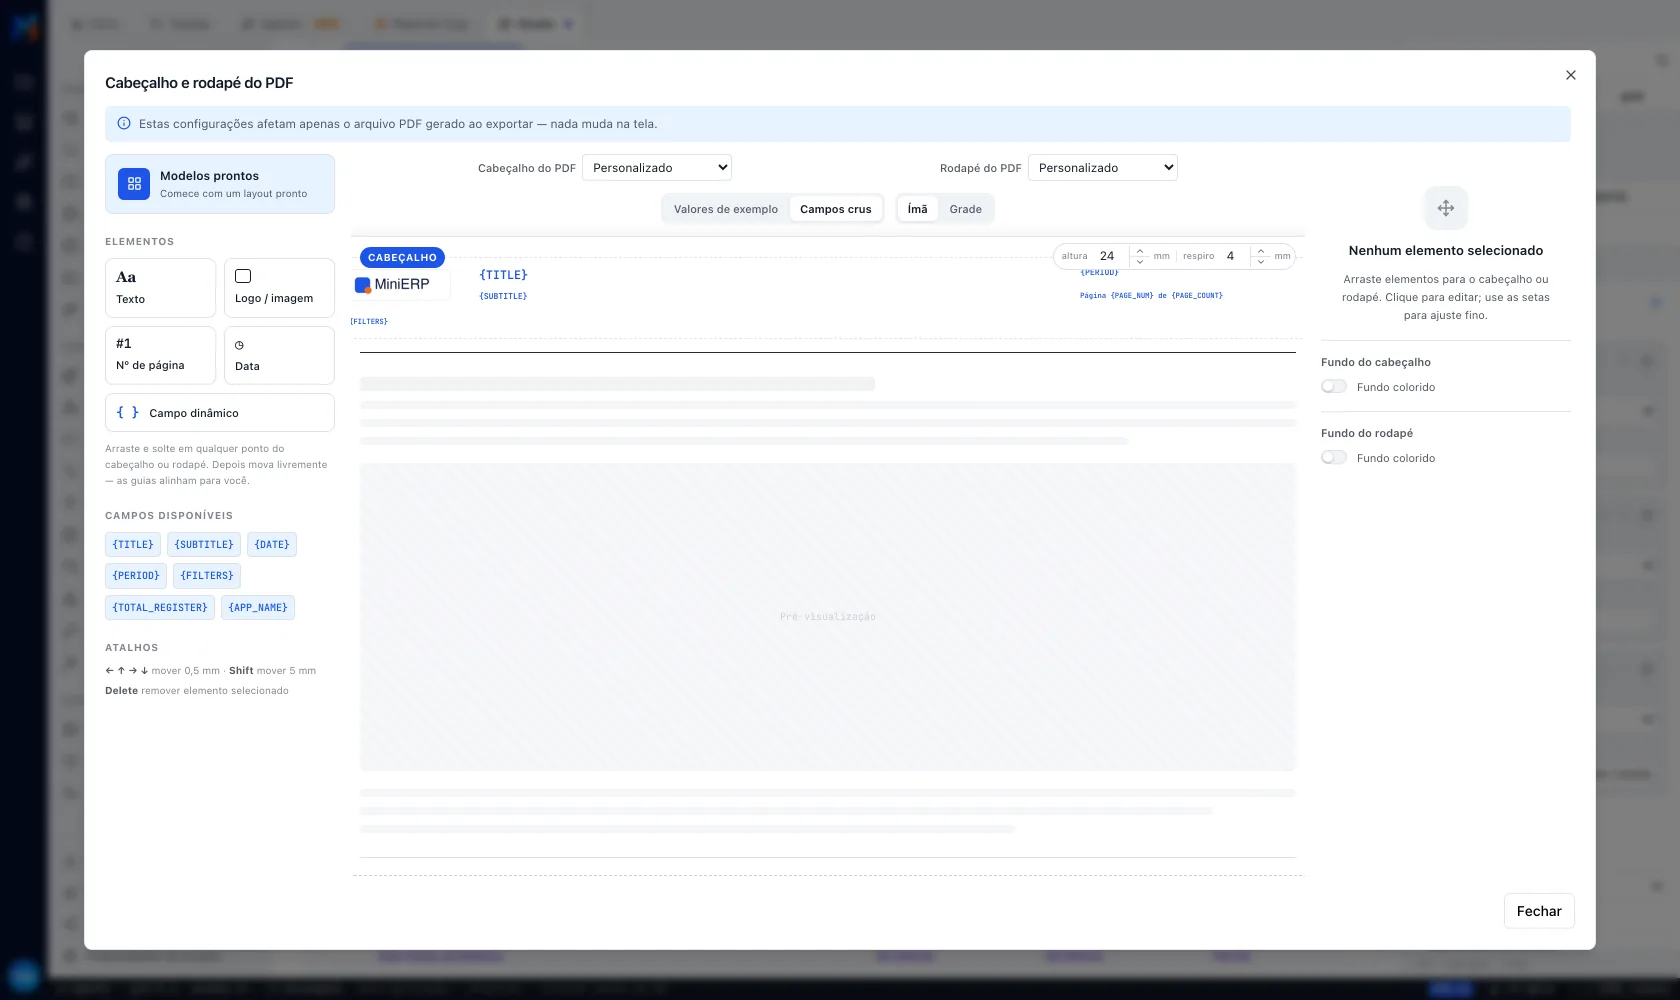Open the Rodapé do PDF dropdown

point(1103,168)
